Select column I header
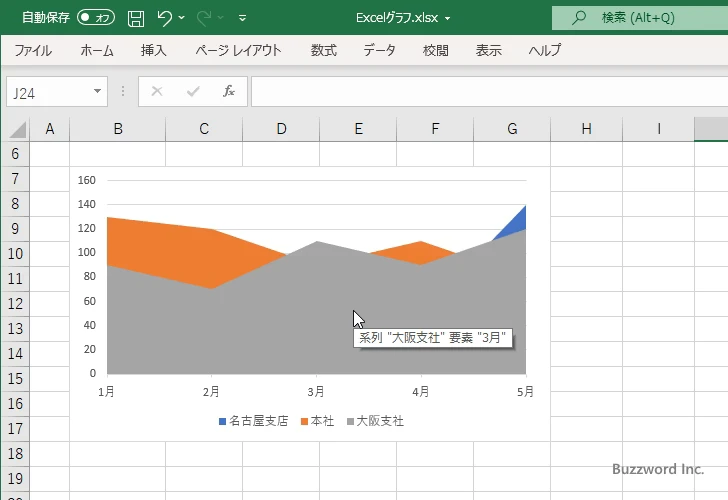Viewport: 728px width, 500px height. click(x=659, y=129)
